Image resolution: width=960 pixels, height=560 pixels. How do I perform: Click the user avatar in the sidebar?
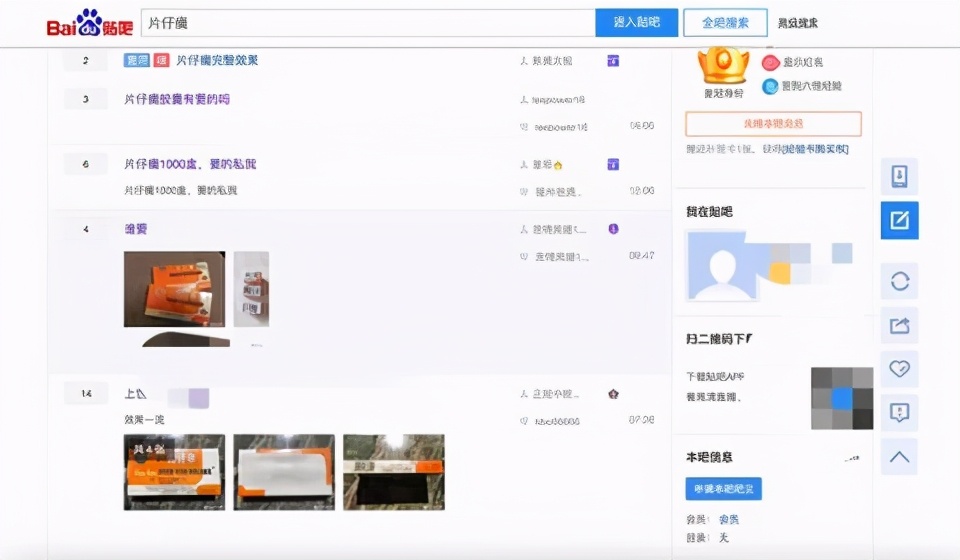coord(723,266)
